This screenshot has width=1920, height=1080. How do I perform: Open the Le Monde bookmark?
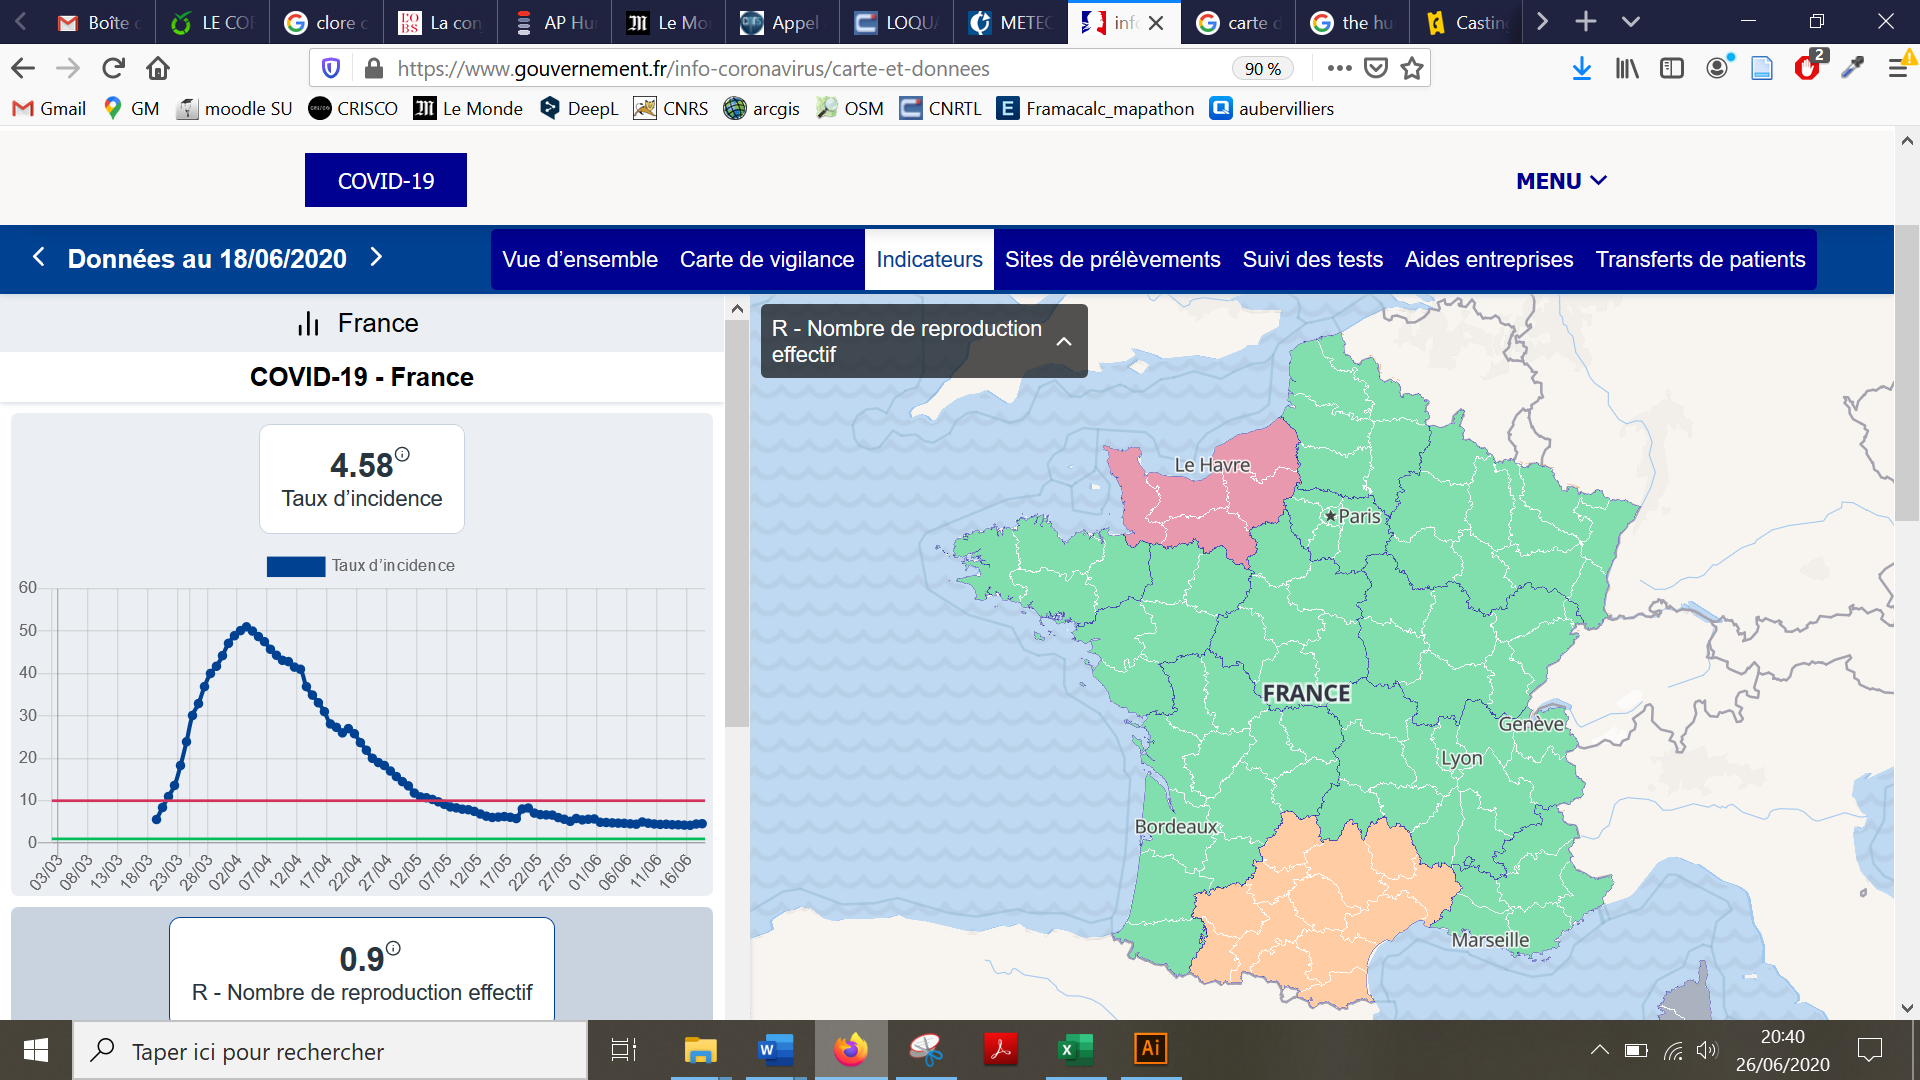tap(468, 108)
